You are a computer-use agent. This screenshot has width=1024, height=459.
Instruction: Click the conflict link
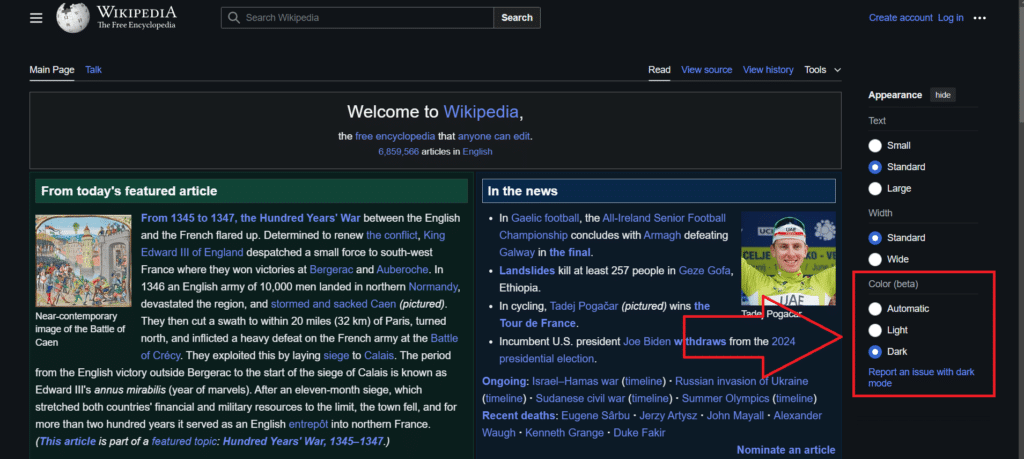[392, 235]
